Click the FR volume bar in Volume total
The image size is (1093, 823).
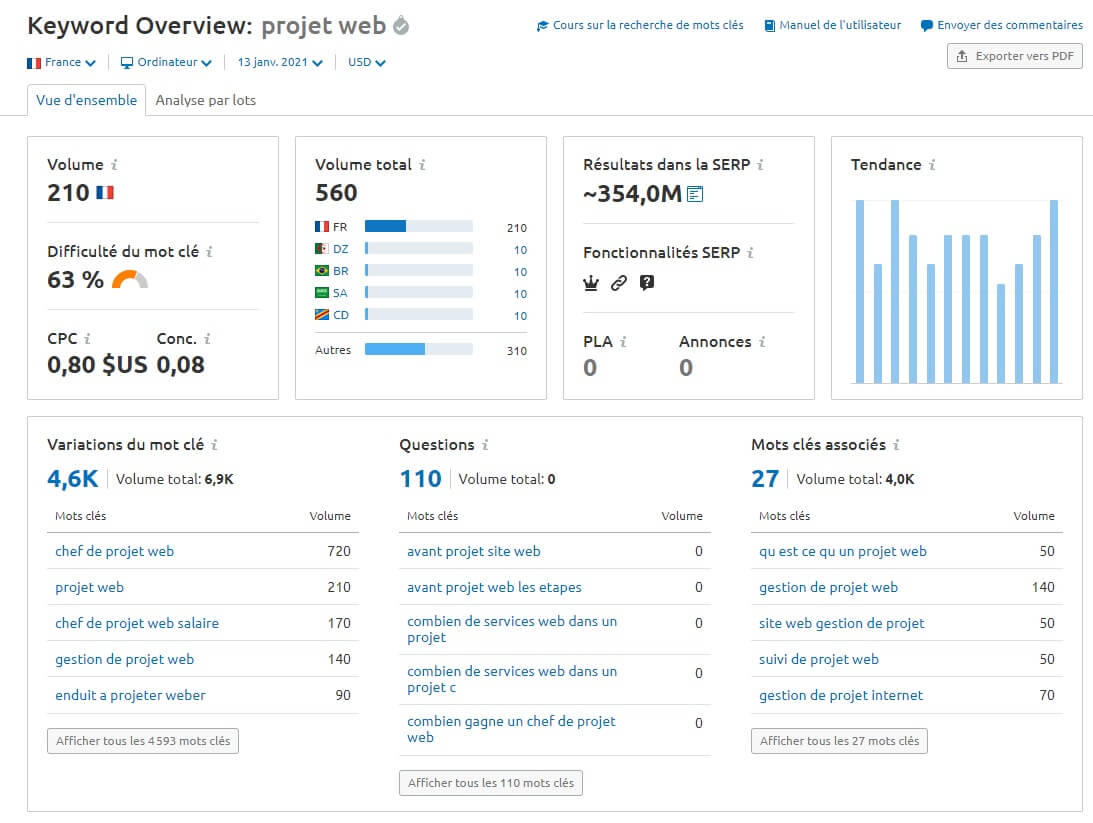click(x=386, y=227)
